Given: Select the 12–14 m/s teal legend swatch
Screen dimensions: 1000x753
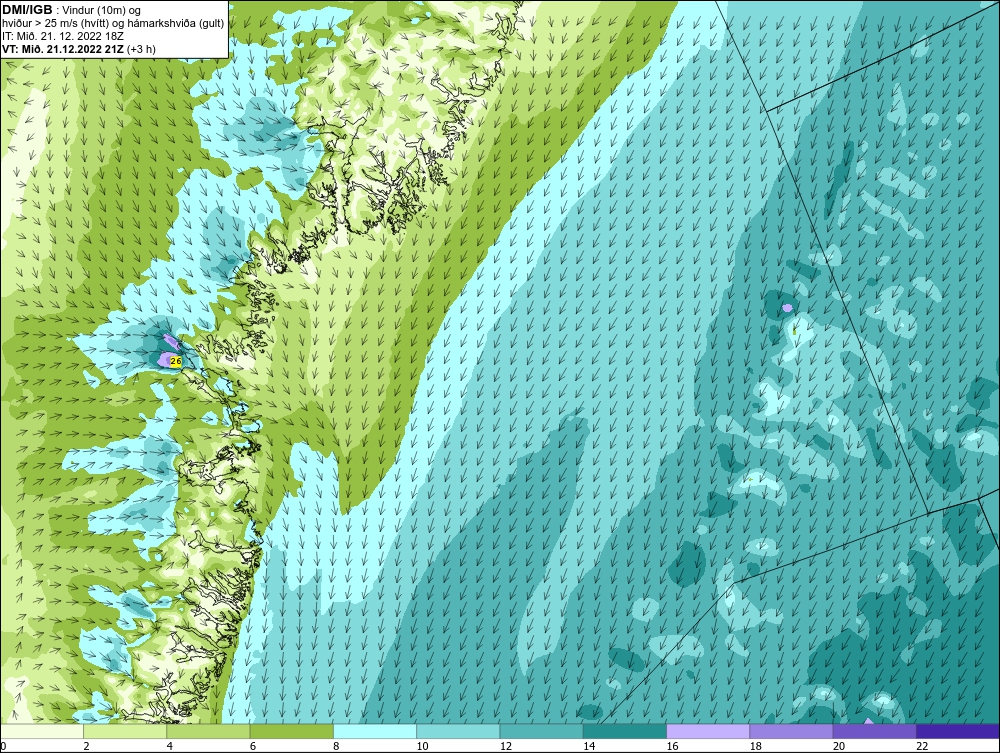Looking at the screenshot, I should [541, 731].
